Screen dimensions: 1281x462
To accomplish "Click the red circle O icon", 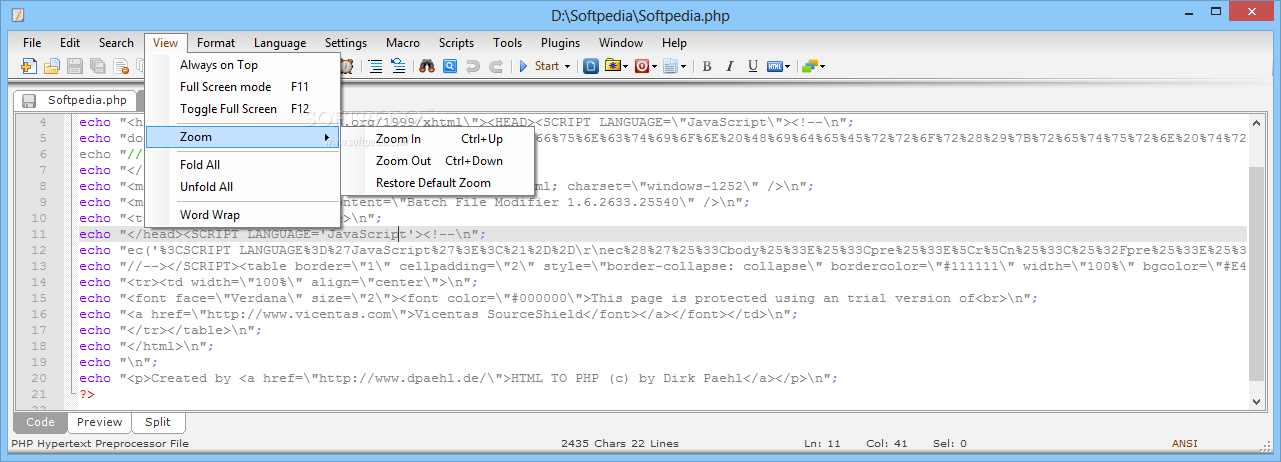I will tap(642, 67).
